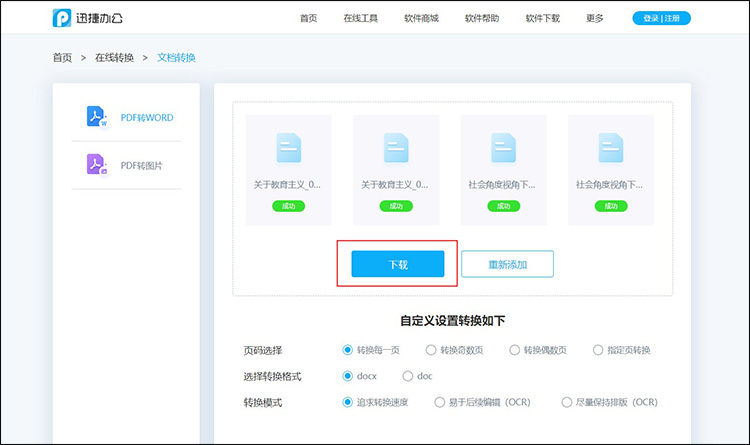Select 转换每一页 radio option
The height and width of the screenshot is (445, 750).
point(348,350)
